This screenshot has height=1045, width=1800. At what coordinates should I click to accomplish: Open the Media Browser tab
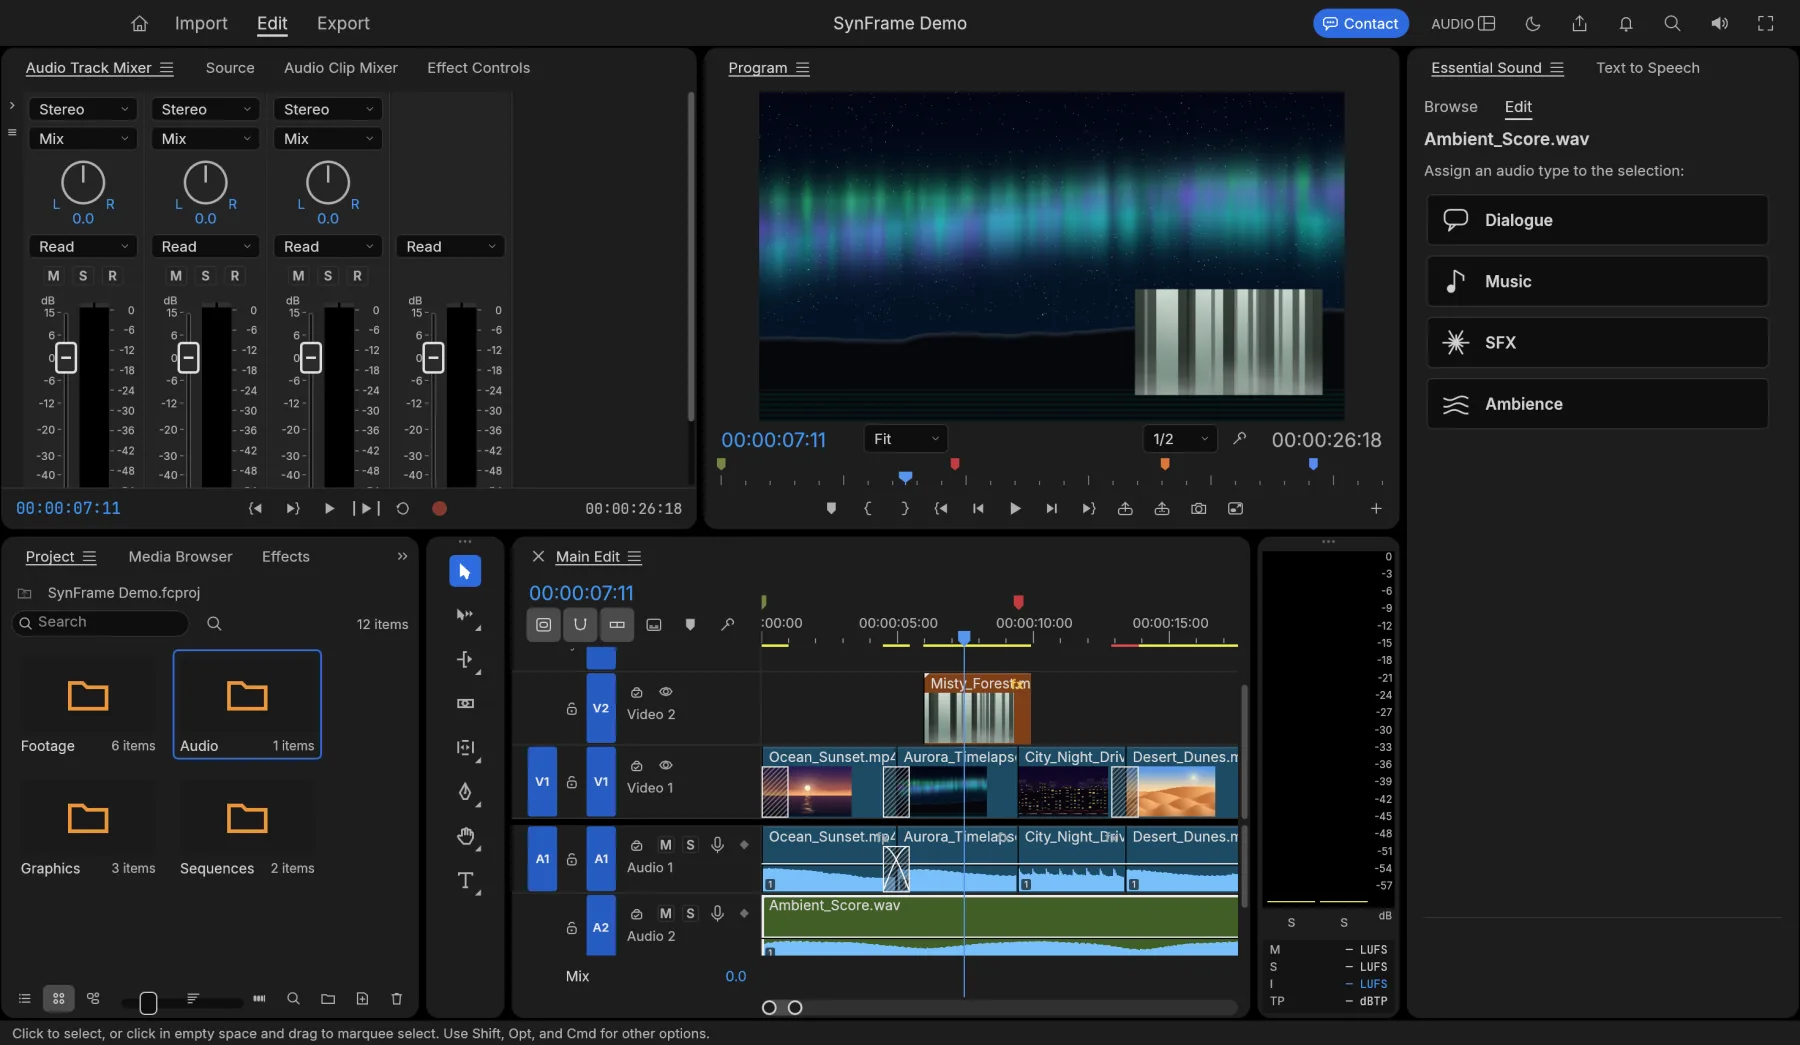pos(180,557)
